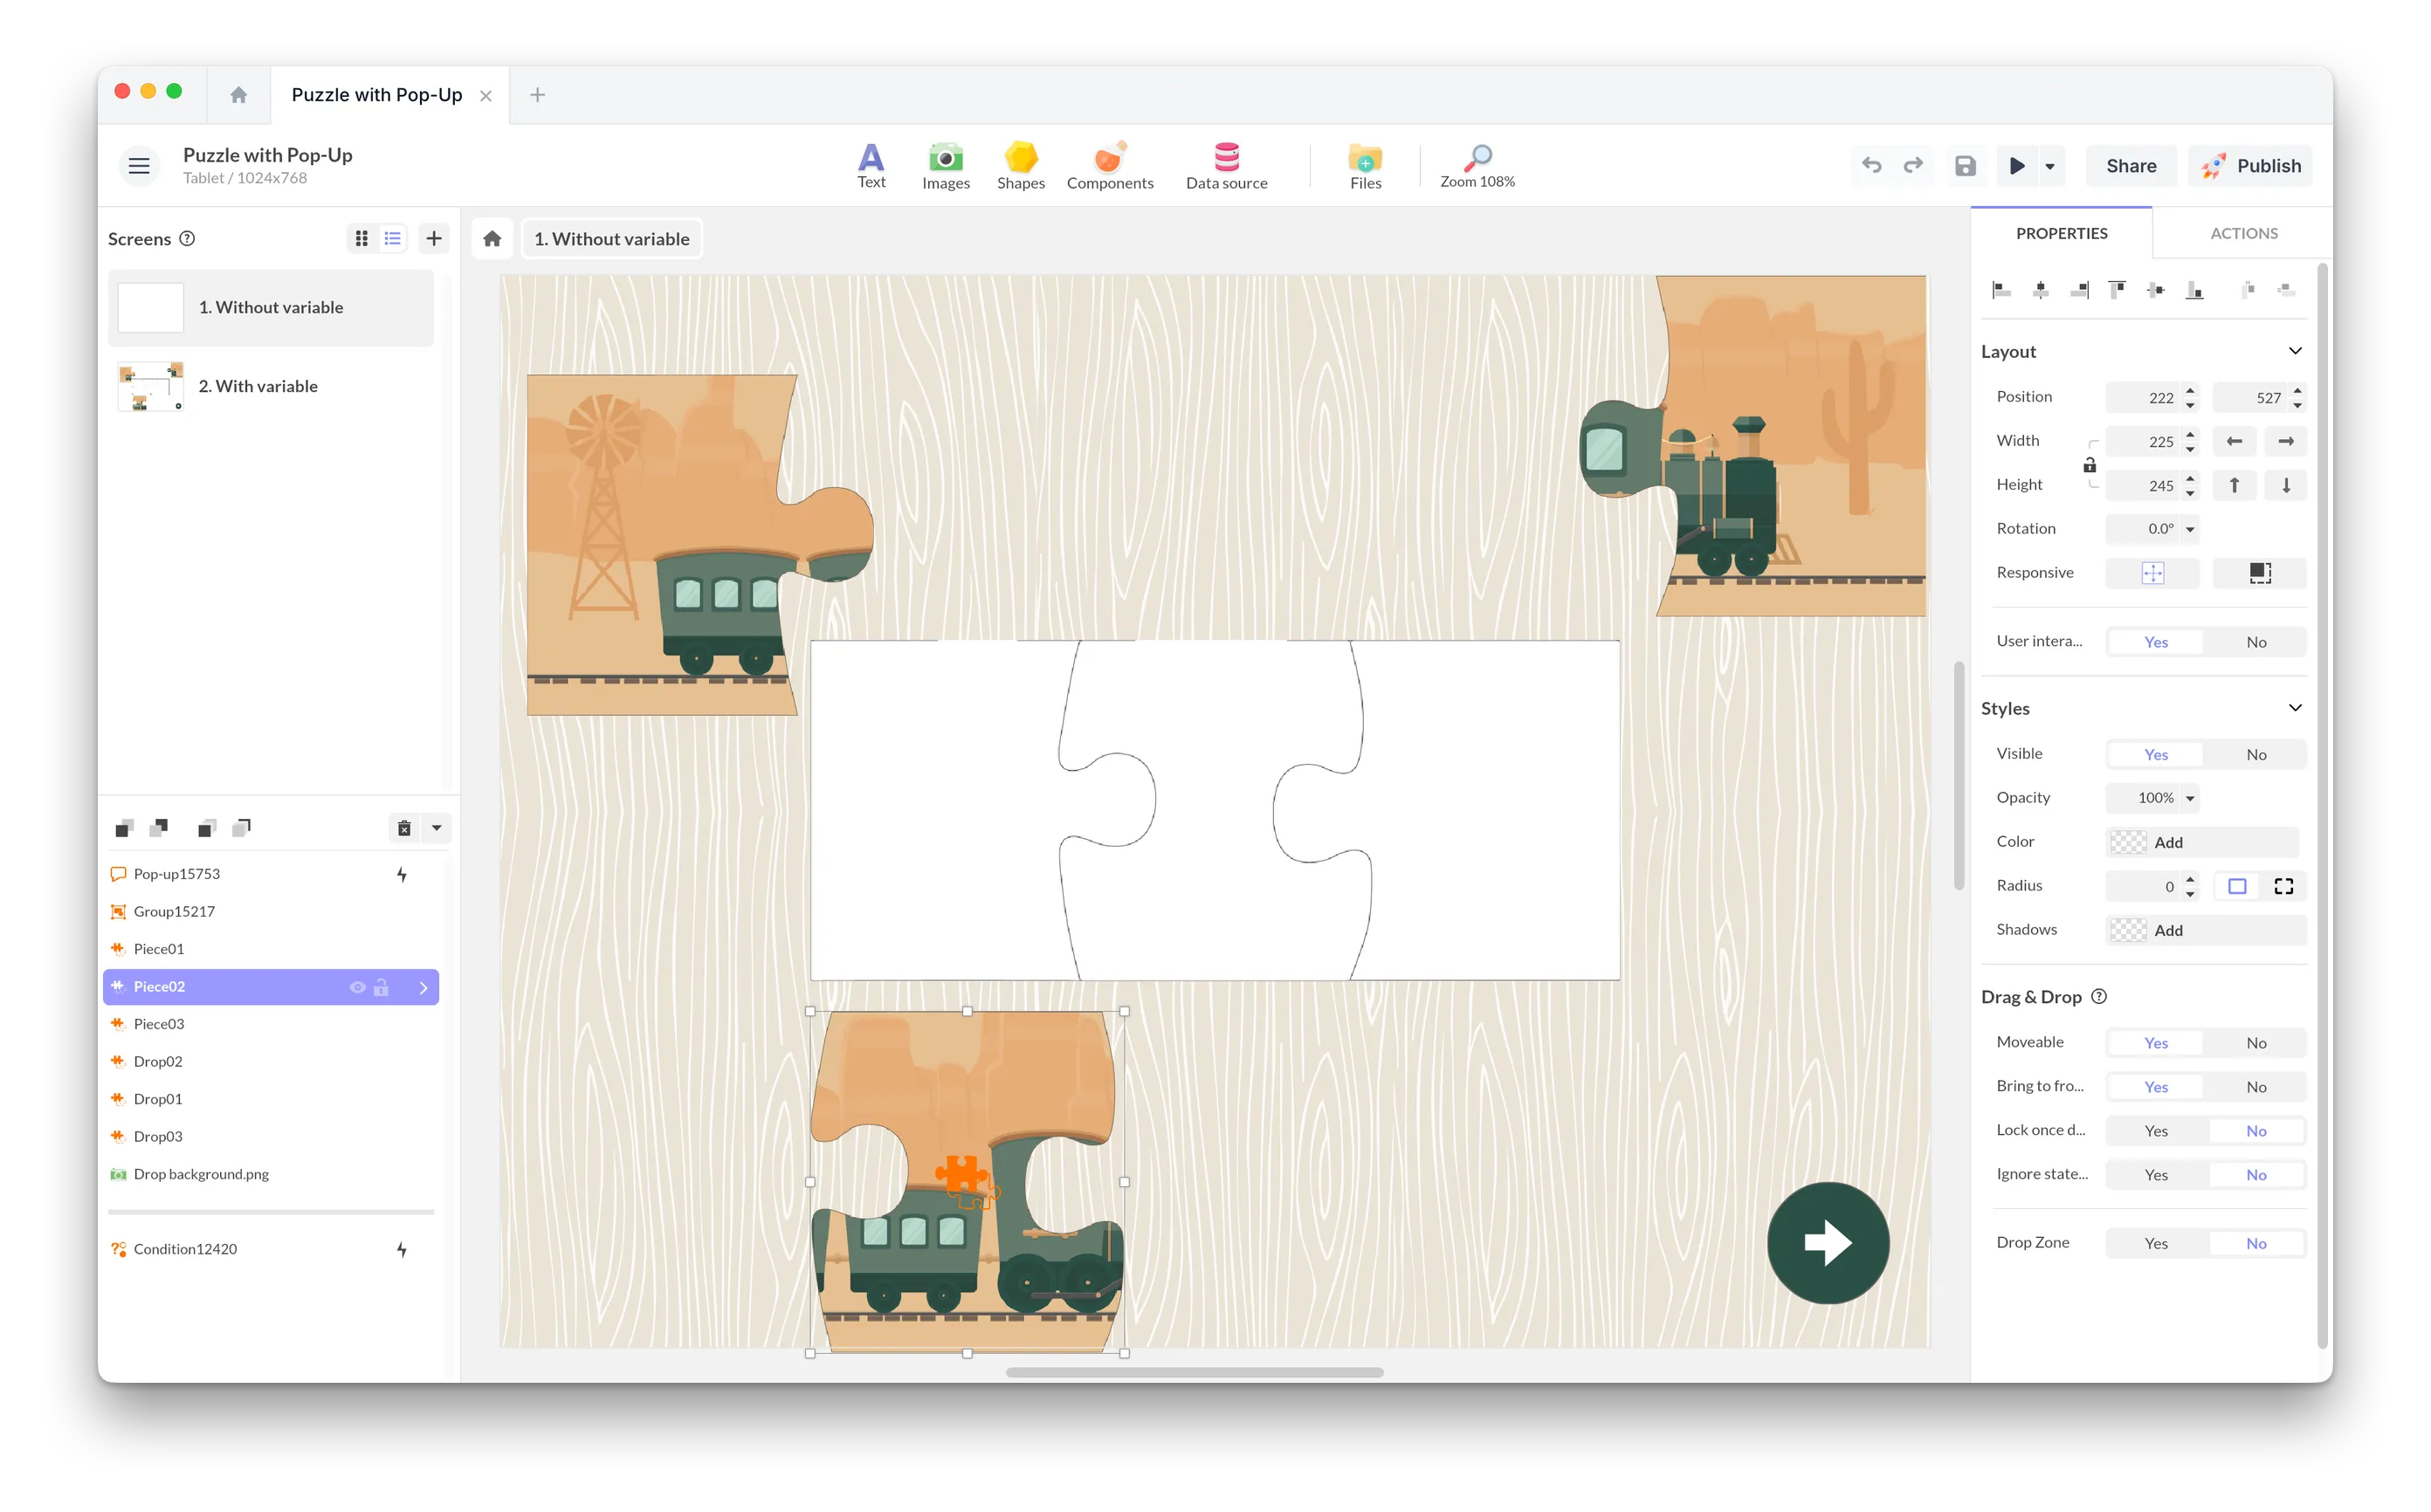Open the Rotation dropdown
Screen dimensions: 2431x1512
pos(2189,529)
